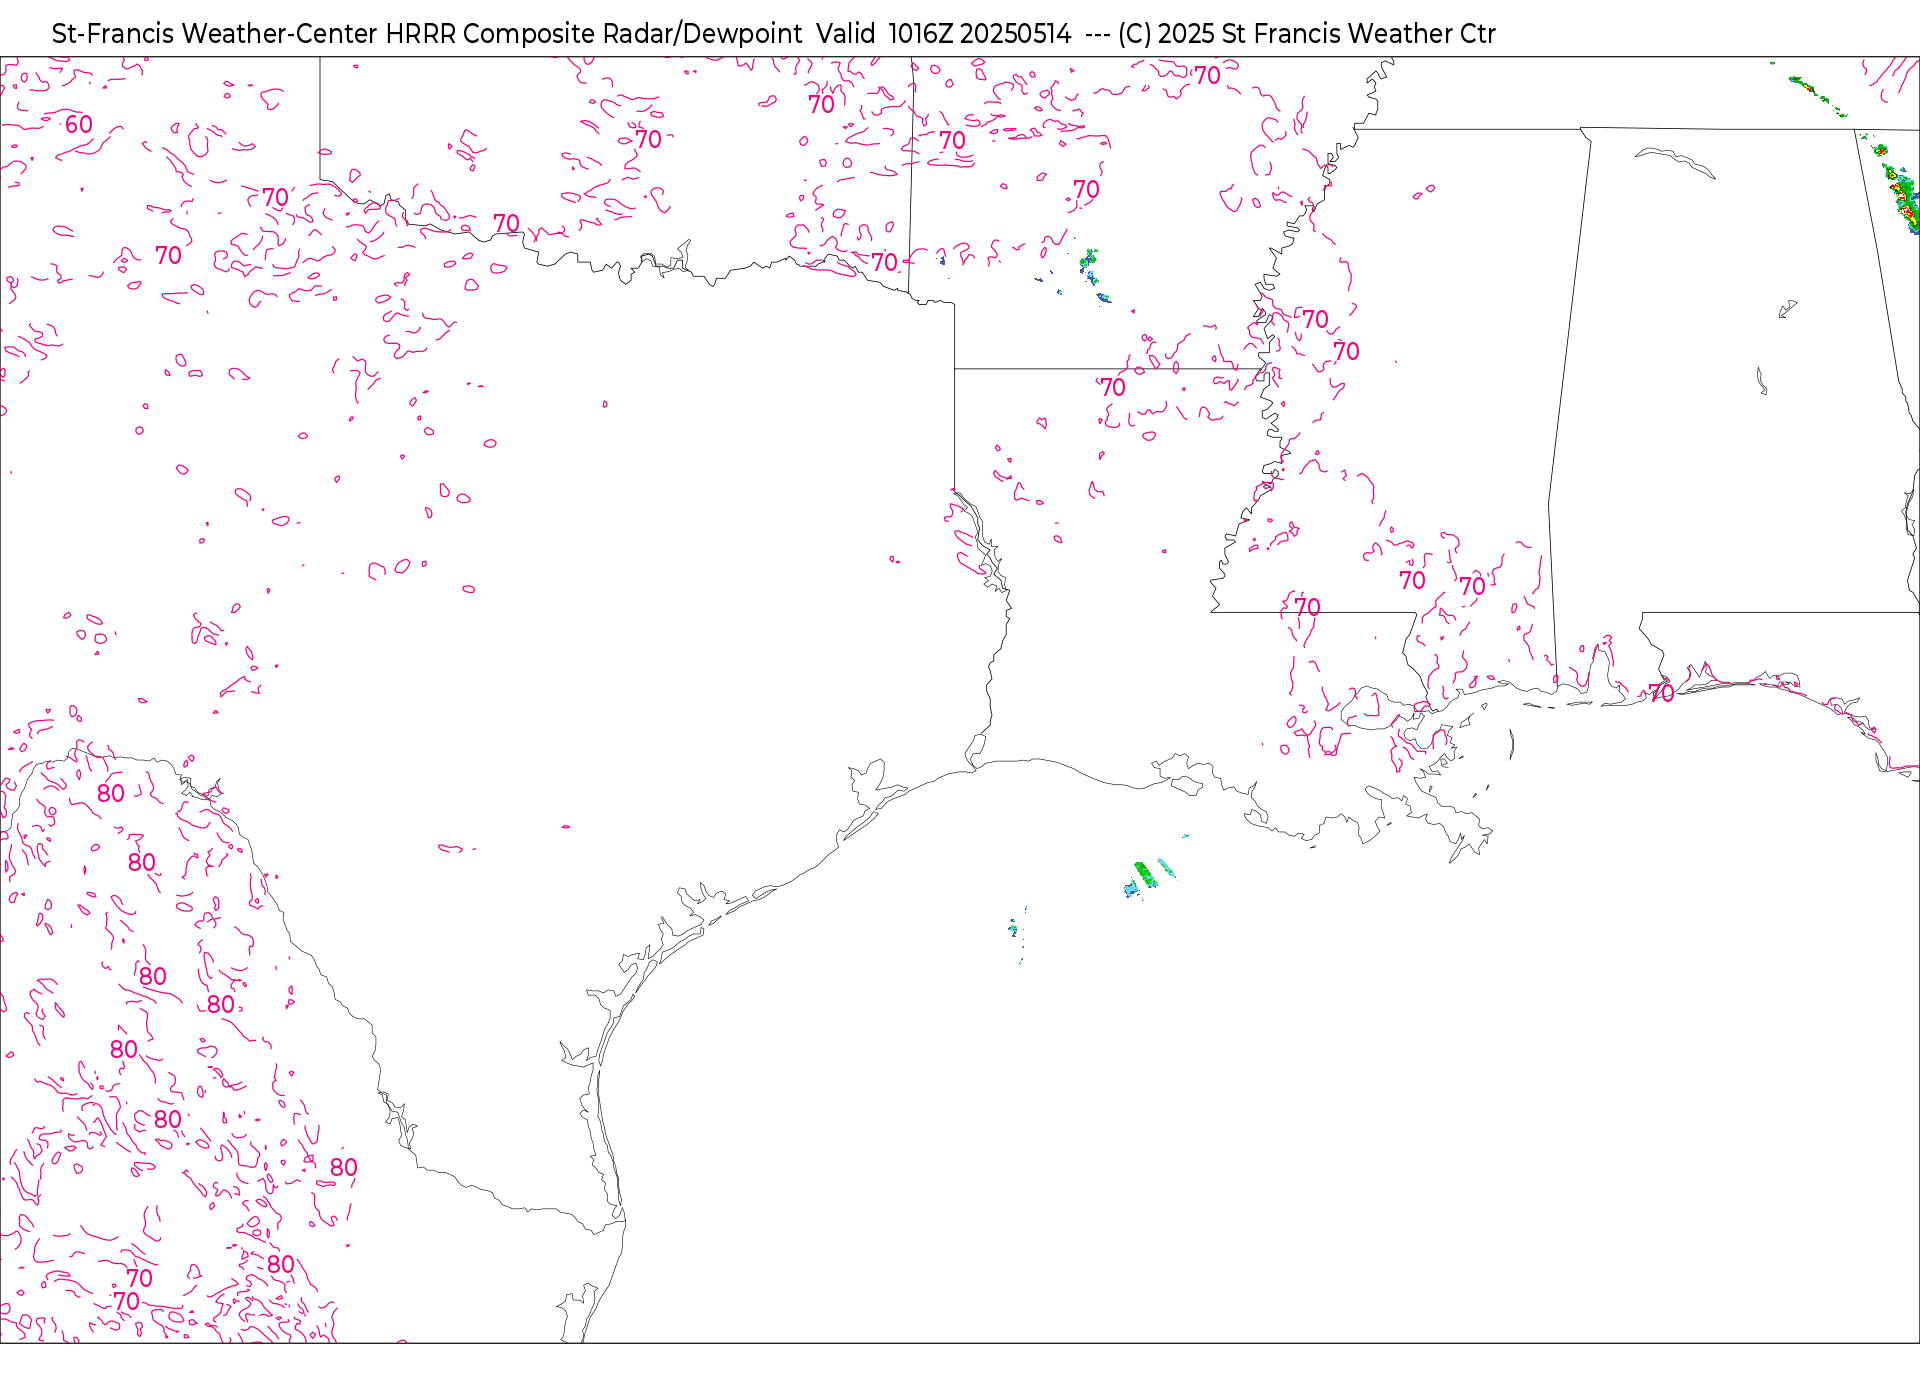This screenshot has width=1920, height=1400.
Task: Click the "60" dewpoint contour label
Action: click(x=79, y=125)
